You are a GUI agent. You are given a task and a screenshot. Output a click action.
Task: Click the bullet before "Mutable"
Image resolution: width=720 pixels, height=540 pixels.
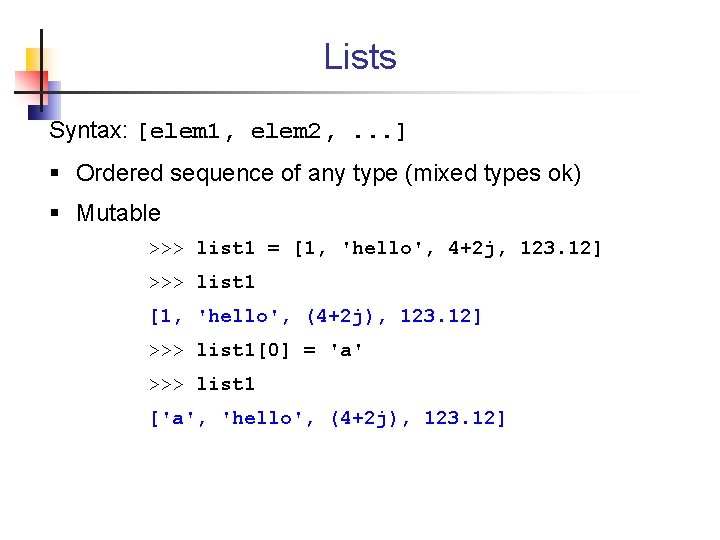(55, 213)
